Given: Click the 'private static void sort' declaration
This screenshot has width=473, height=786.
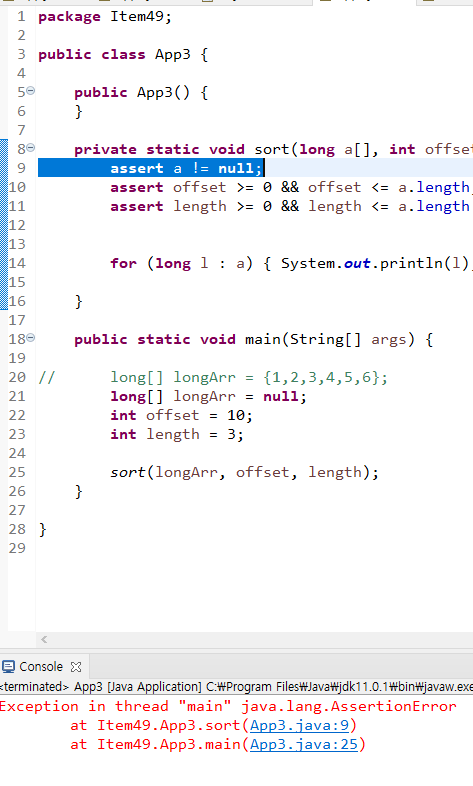Looking at the screenshot, I should tap(273, 149).
